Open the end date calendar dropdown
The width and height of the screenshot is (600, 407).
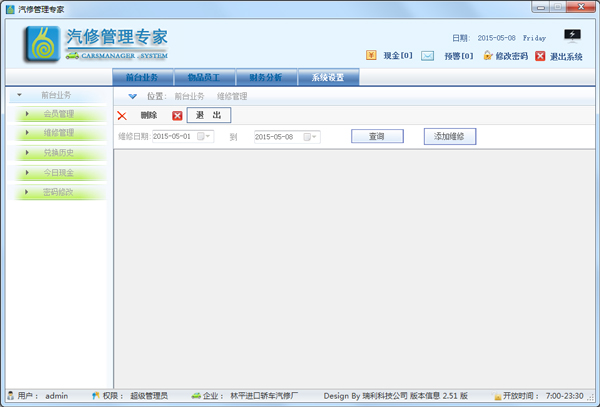[x=310, y=137]
